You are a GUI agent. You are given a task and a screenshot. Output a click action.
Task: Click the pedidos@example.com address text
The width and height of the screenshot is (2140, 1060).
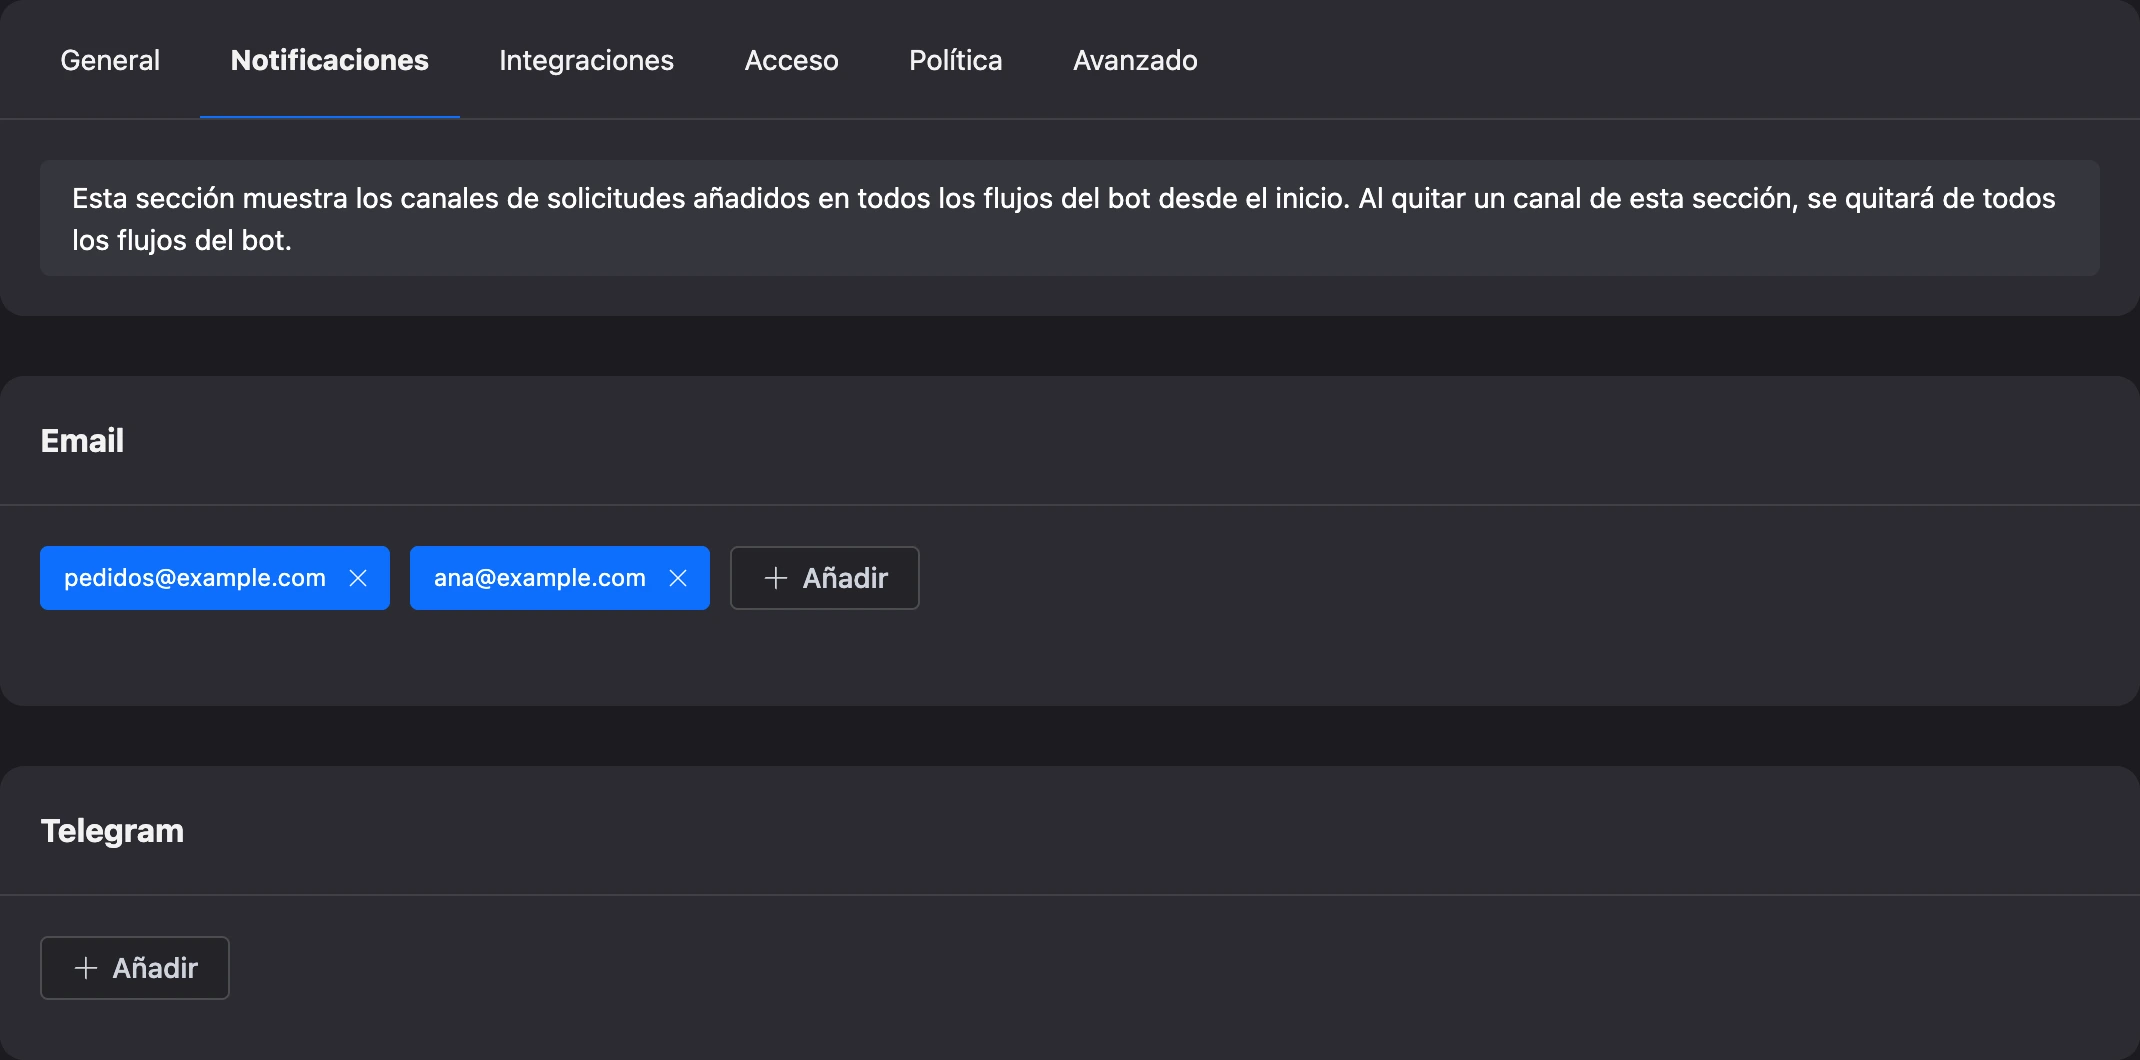coord(195,578)
